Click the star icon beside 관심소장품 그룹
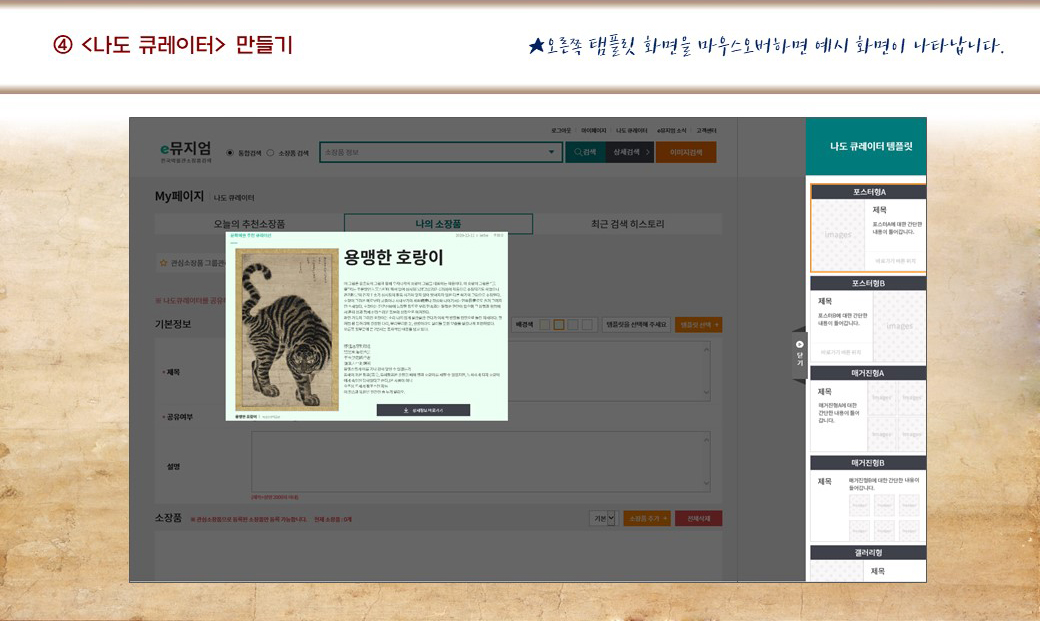The height and width of the screenshot is (621, 1040). 163,263
